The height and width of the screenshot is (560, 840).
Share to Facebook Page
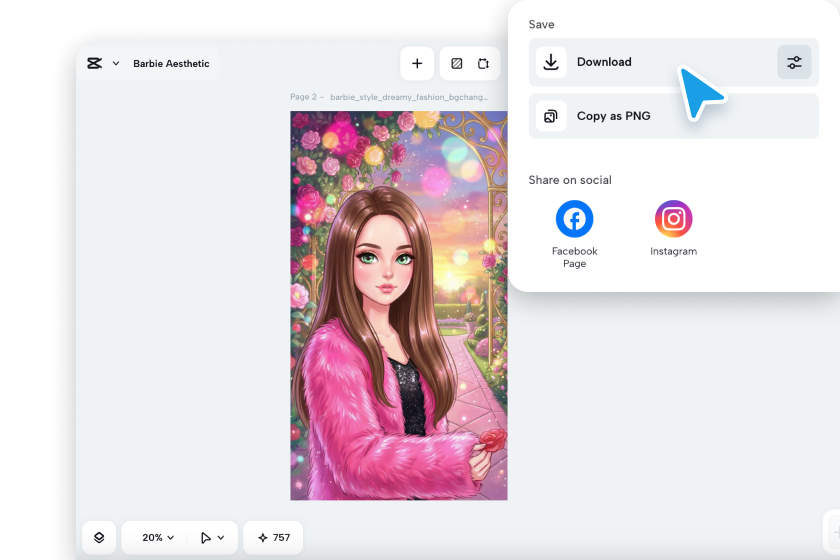click(x=574, y=219)
